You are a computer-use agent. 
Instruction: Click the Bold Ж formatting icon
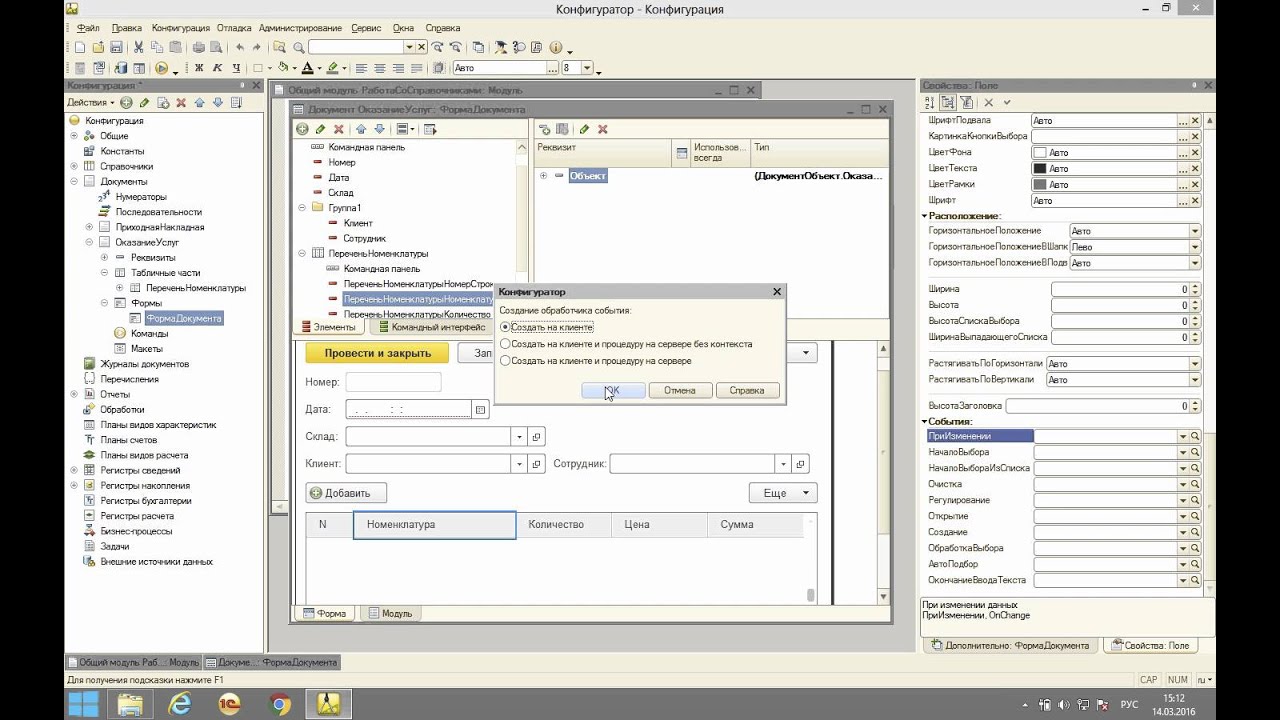(199, 68)
